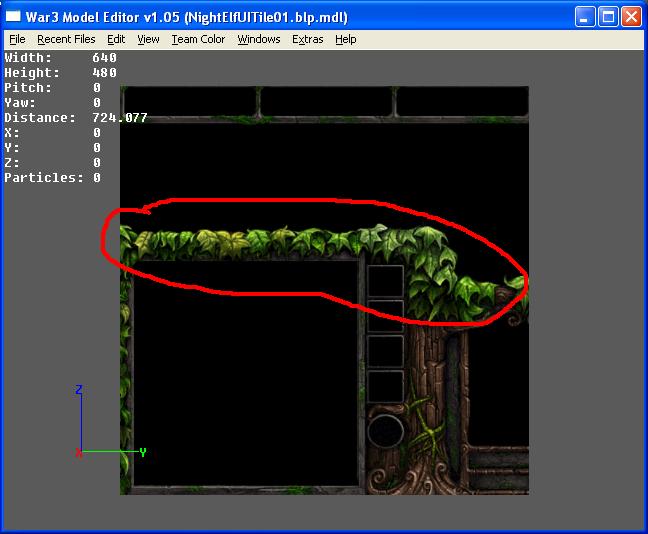Screen dimensions: 648x534
Task: Open the Windows menu
Action: coord(259,39)
